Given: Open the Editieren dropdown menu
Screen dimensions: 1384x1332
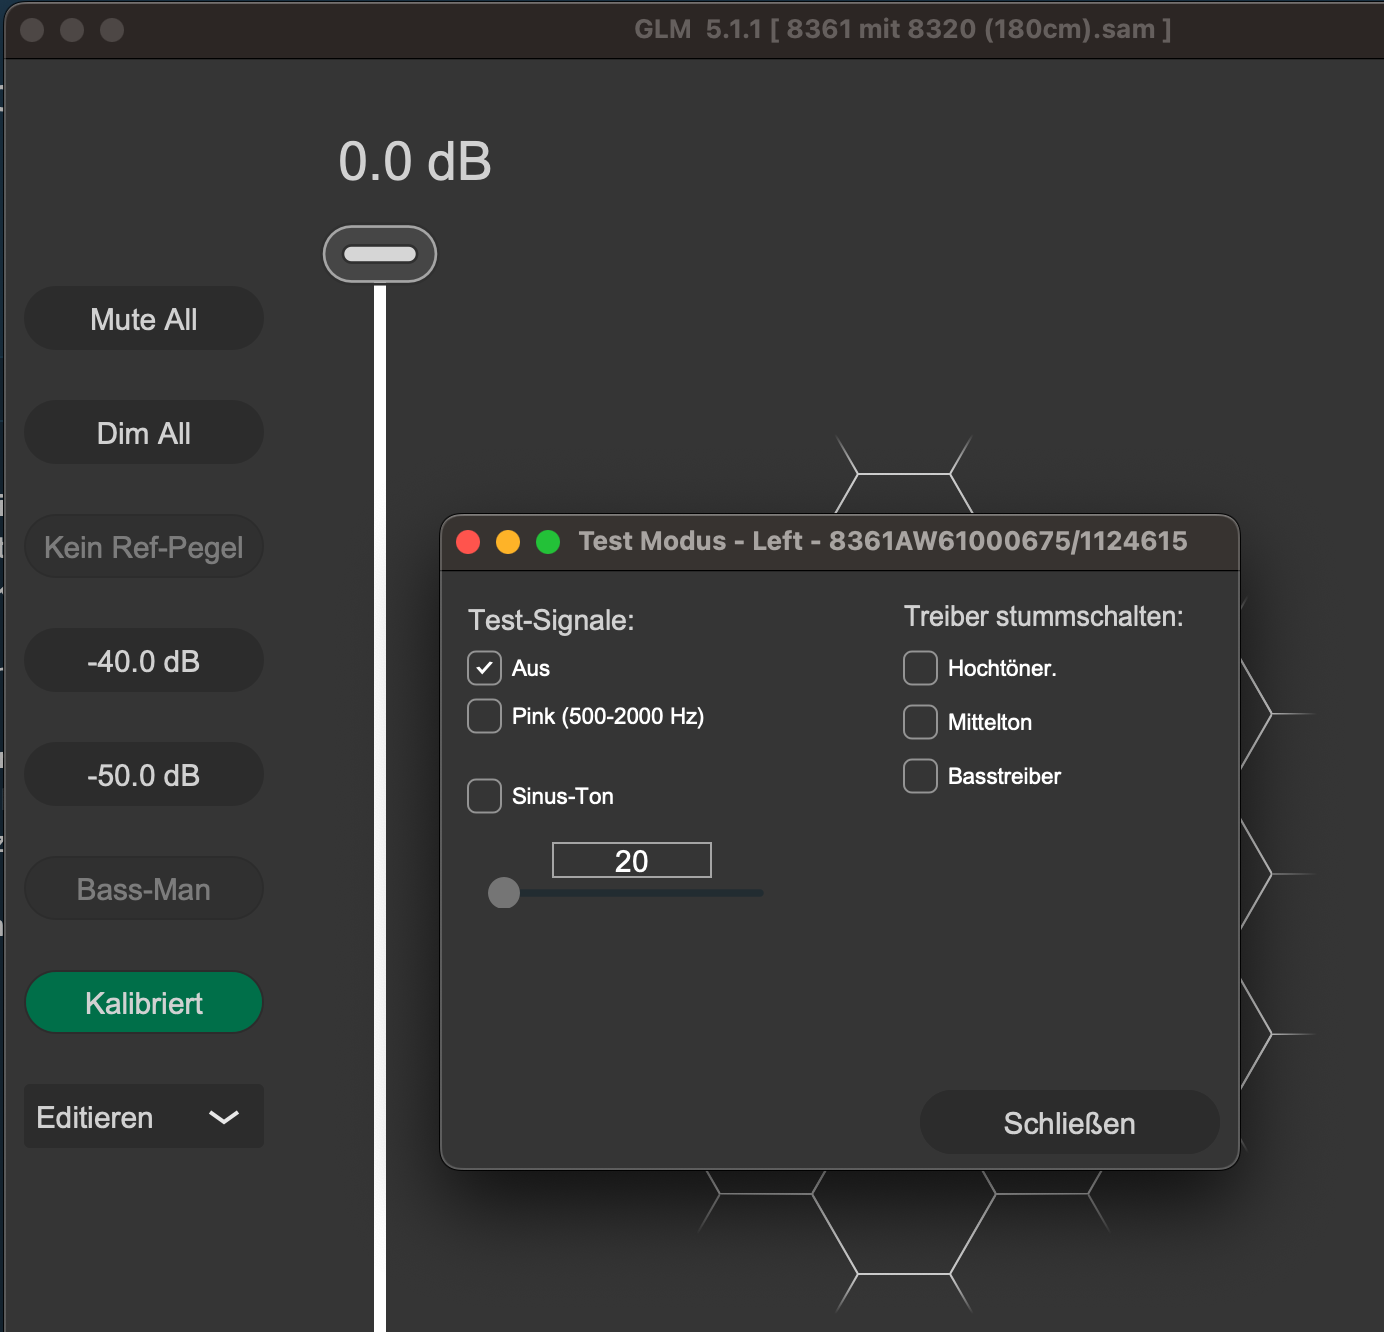Looking at the screenshot, I should [143, 1117].
